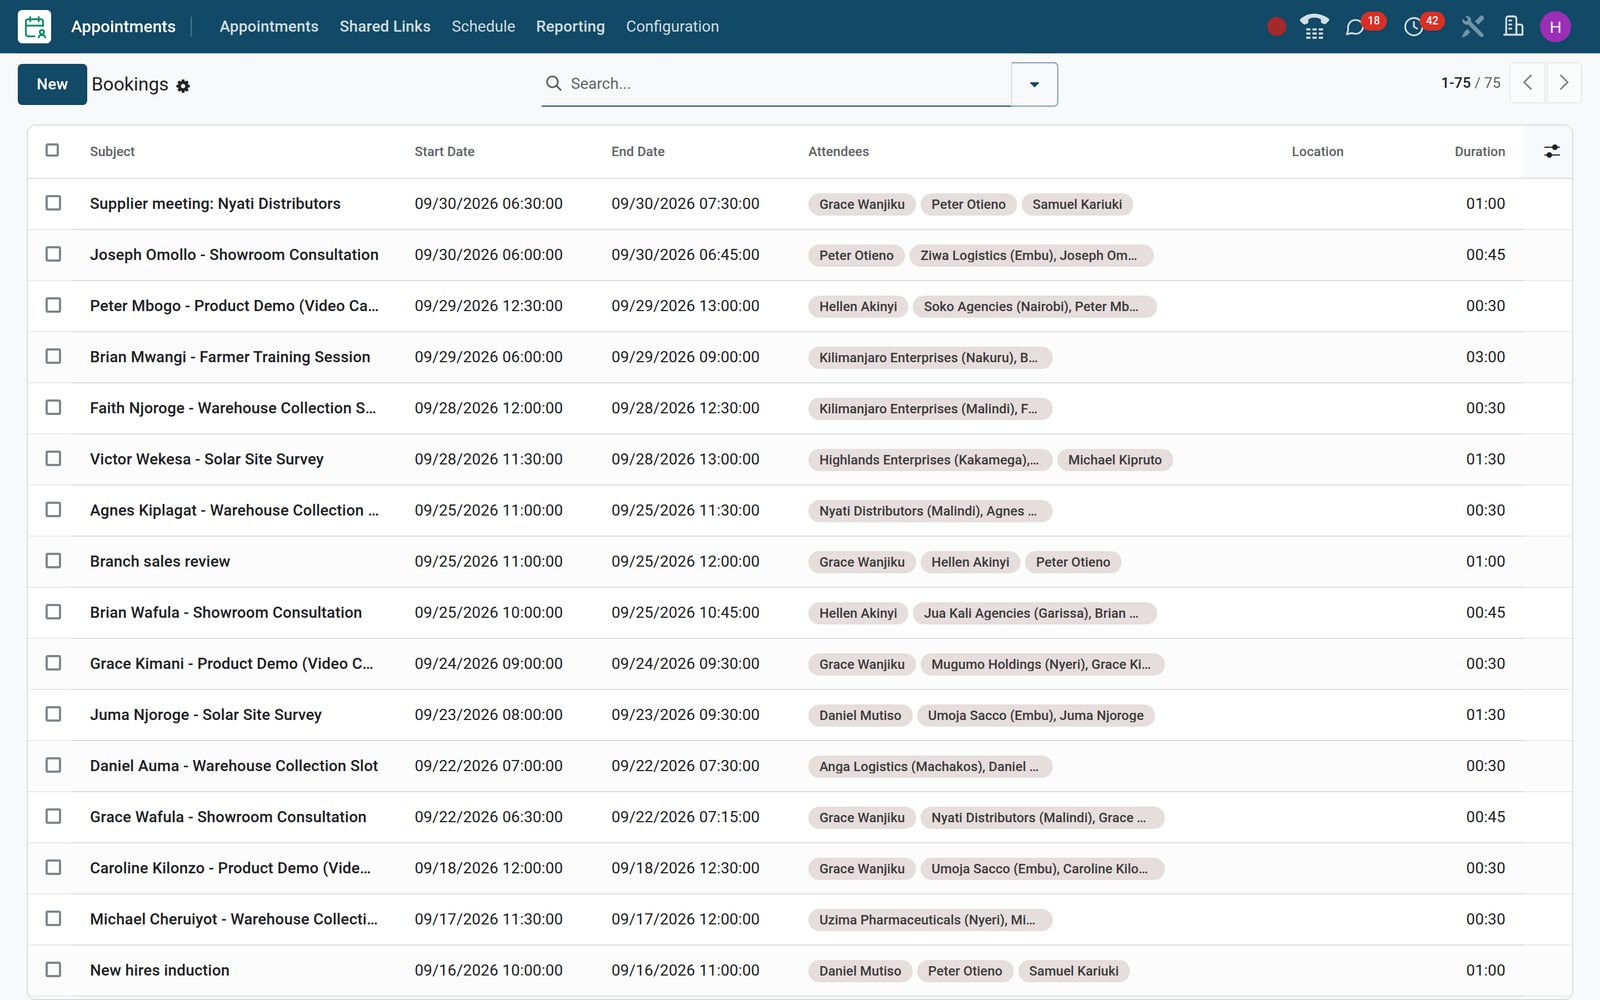Image resolution: width=1600 pixels, height=1000 pixels.
Task: Click the search magnifier icon
Action: point(553,84)
